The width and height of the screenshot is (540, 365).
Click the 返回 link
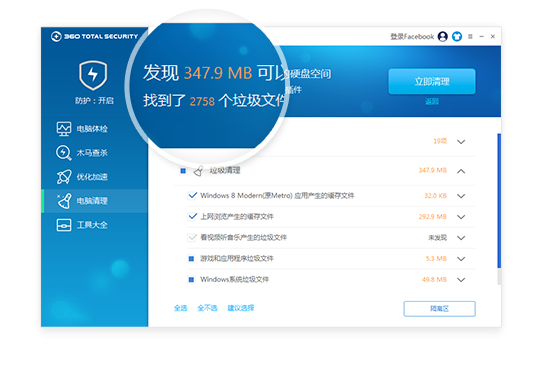432,102
